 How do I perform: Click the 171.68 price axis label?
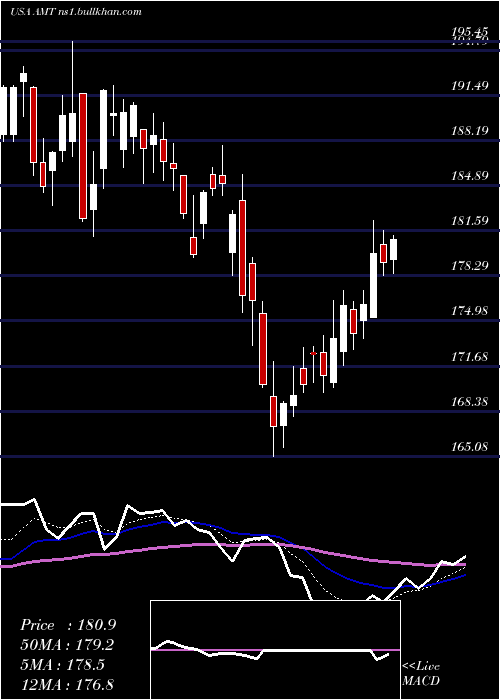click(469, 357)
